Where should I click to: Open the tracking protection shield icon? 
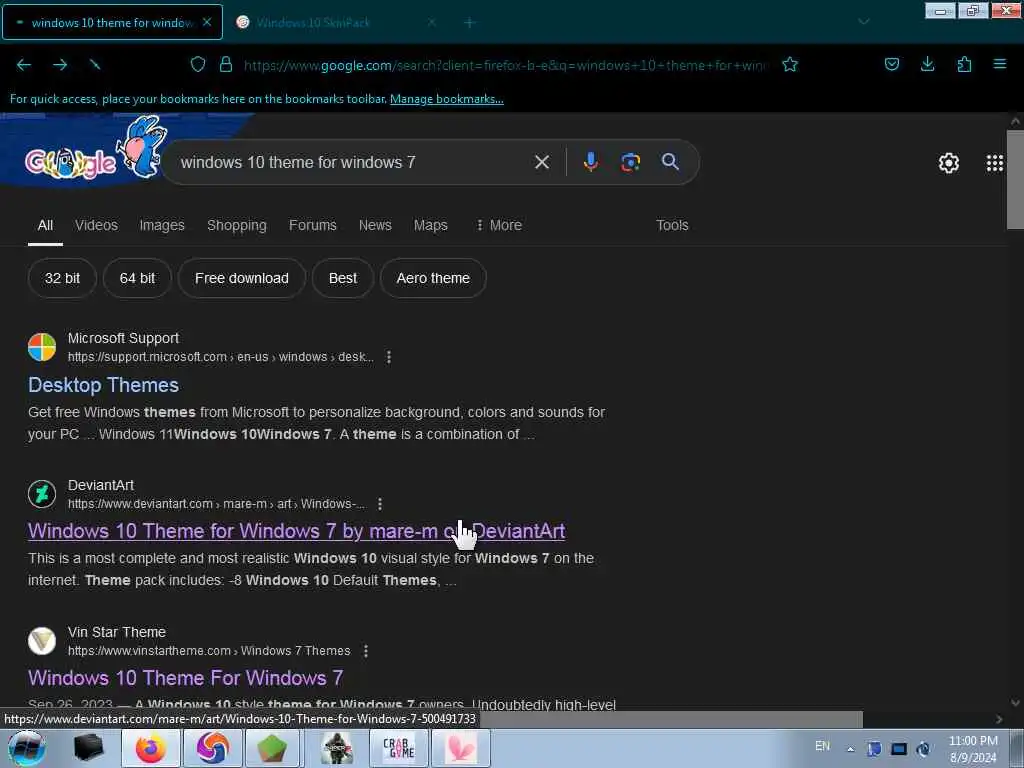[198, 64]
